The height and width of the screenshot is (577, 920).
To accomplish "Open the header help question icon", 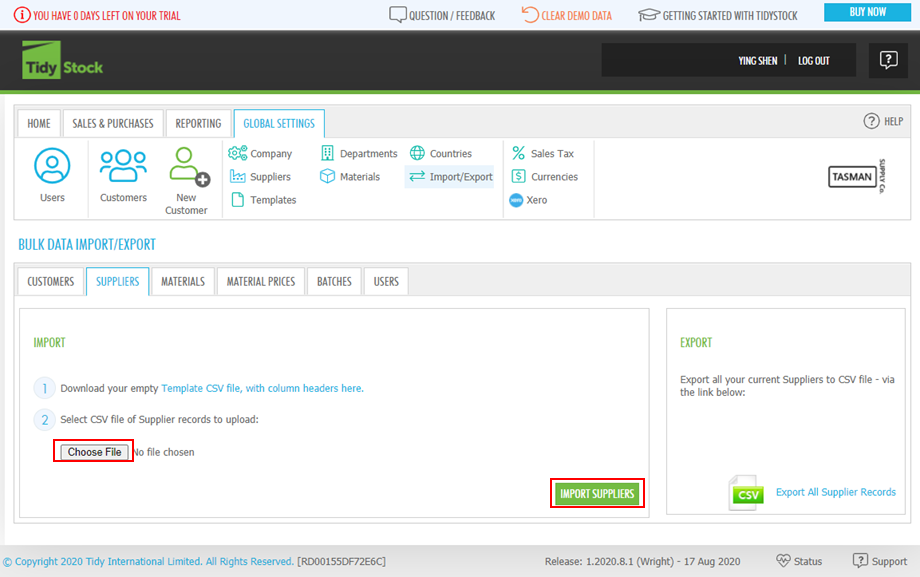I will point(888,60).
